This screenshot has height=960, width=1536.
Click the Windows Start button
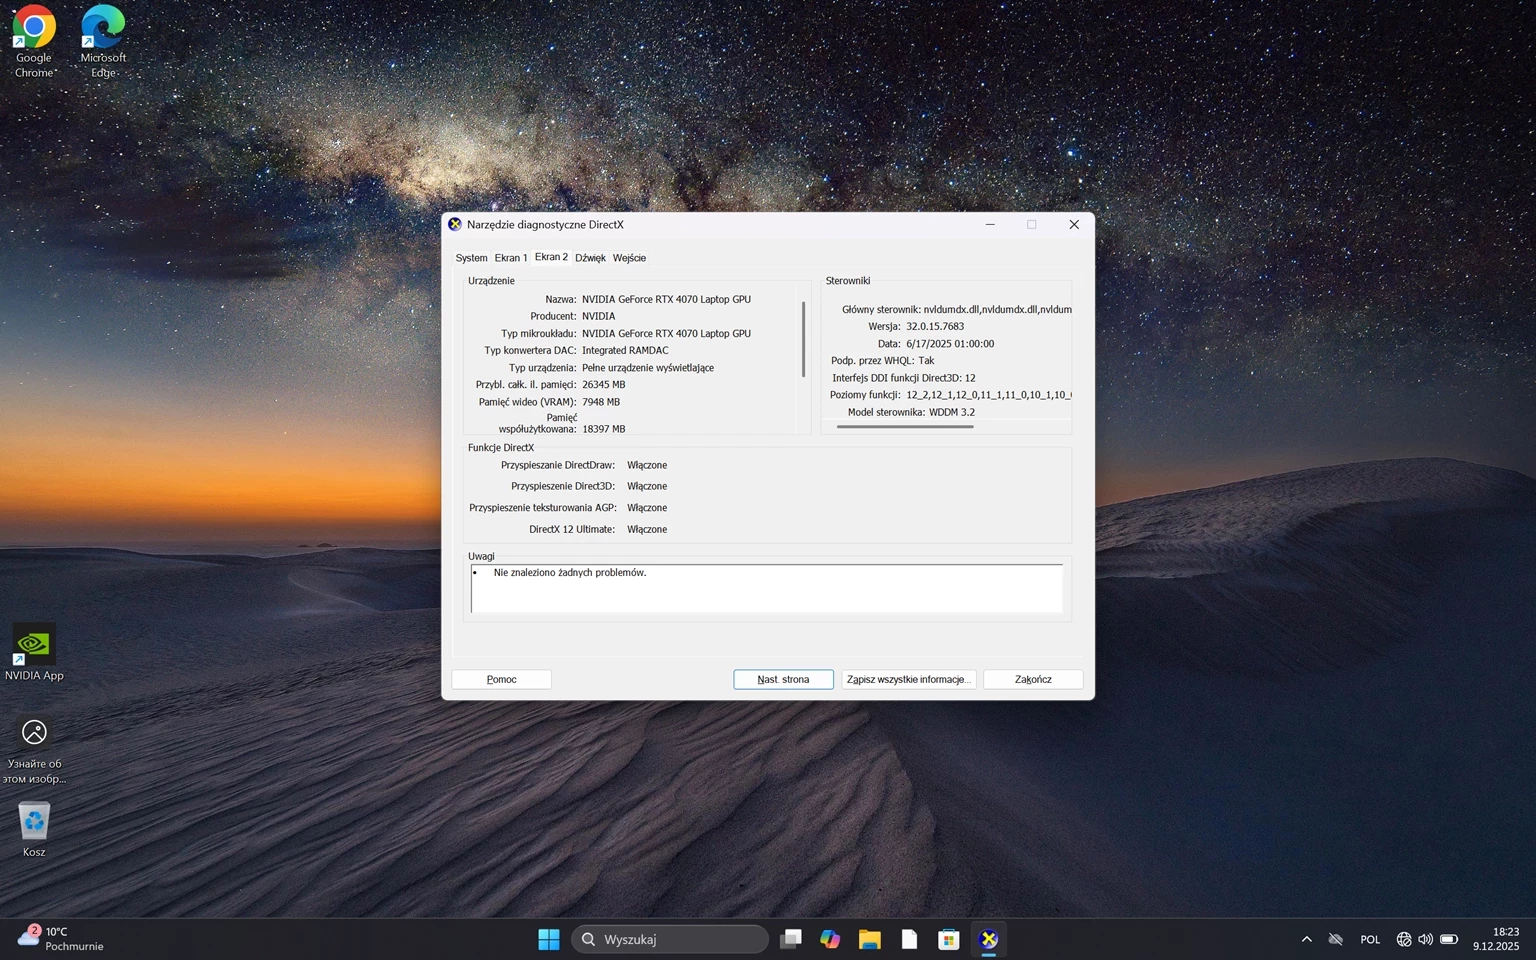tap(549, 939)
